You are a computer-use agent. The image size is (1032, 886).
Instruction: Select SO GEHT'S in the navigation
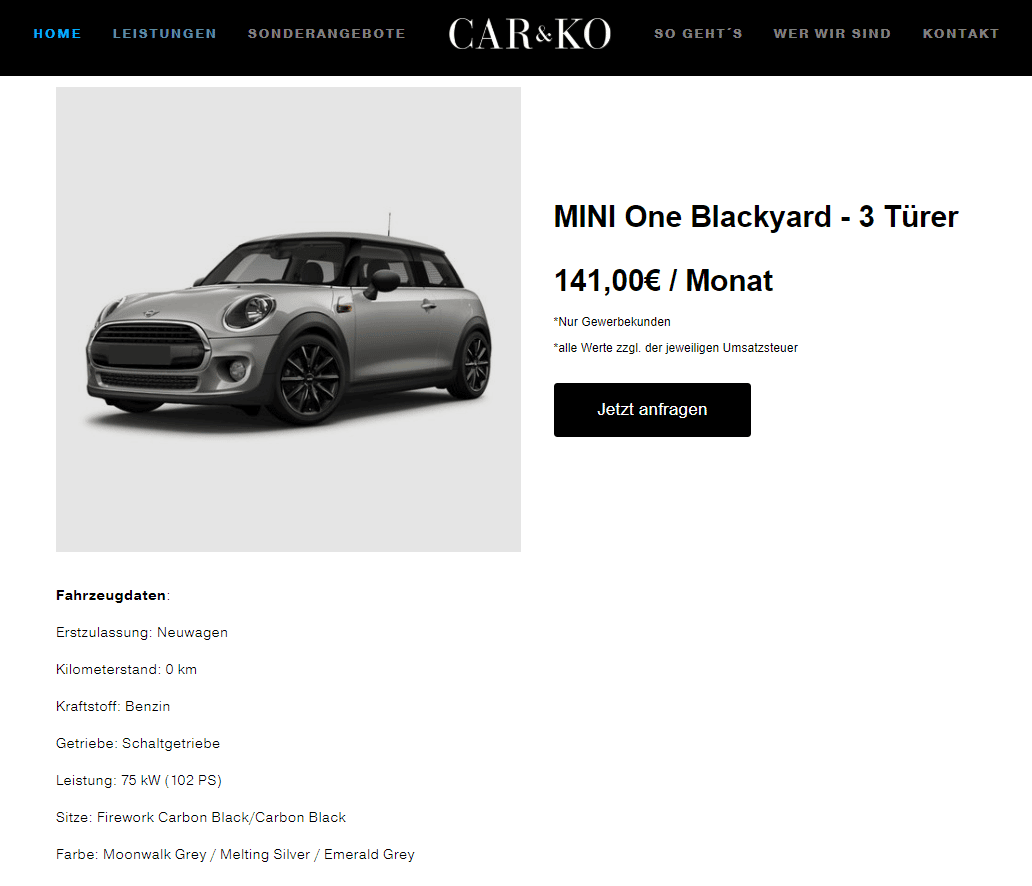tap(698, 34)
